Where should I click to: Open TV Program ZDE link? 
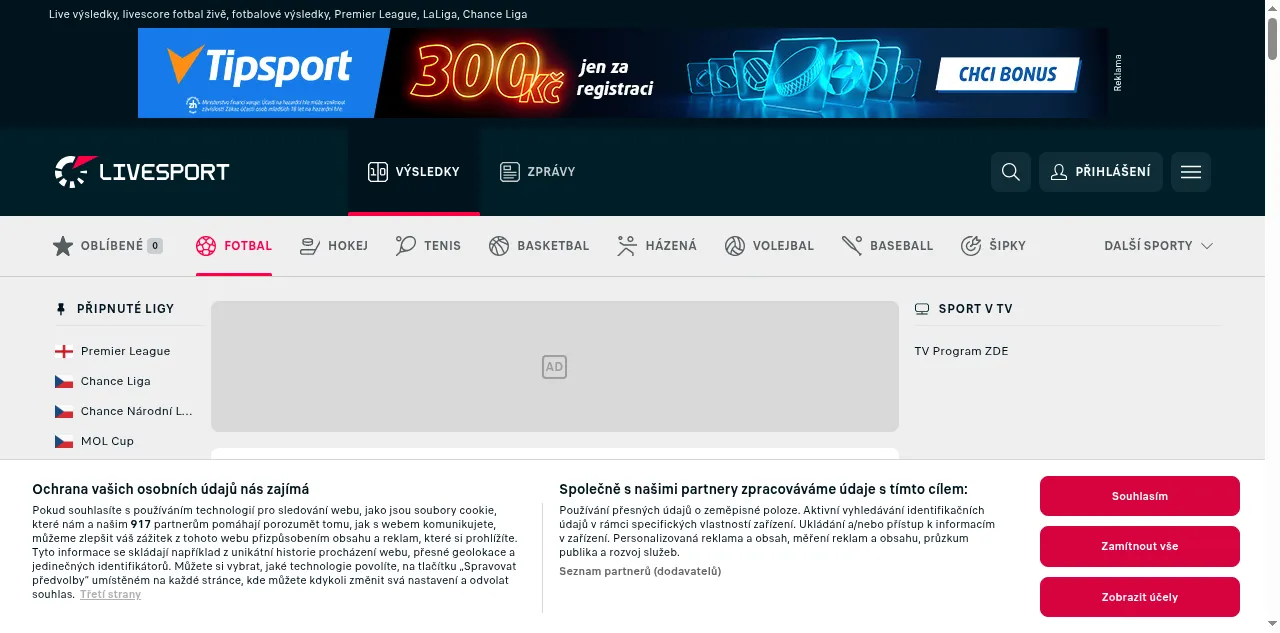pos(961,351)
